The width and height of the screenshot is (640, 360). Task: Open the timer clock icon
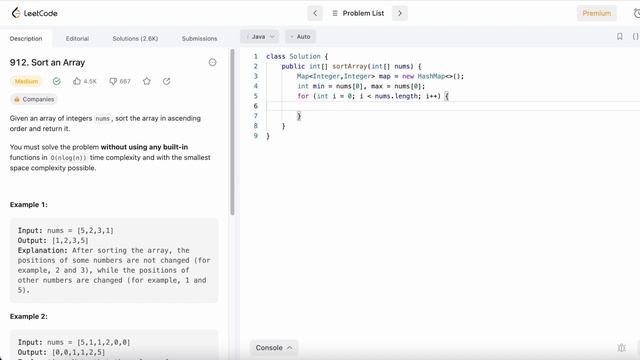click(x=637, y=13)
